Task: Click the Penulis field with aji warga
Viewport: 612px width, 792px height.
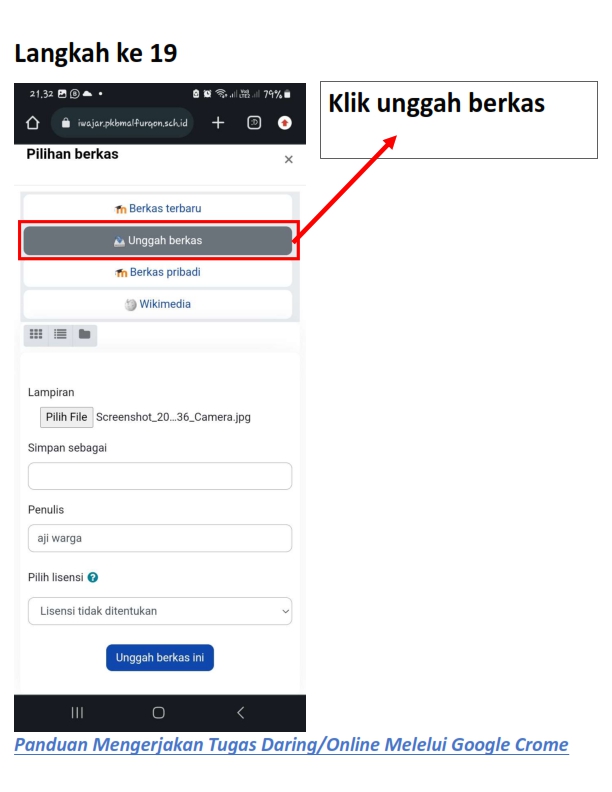Action: pyautogui.click(x=160, y=538)
